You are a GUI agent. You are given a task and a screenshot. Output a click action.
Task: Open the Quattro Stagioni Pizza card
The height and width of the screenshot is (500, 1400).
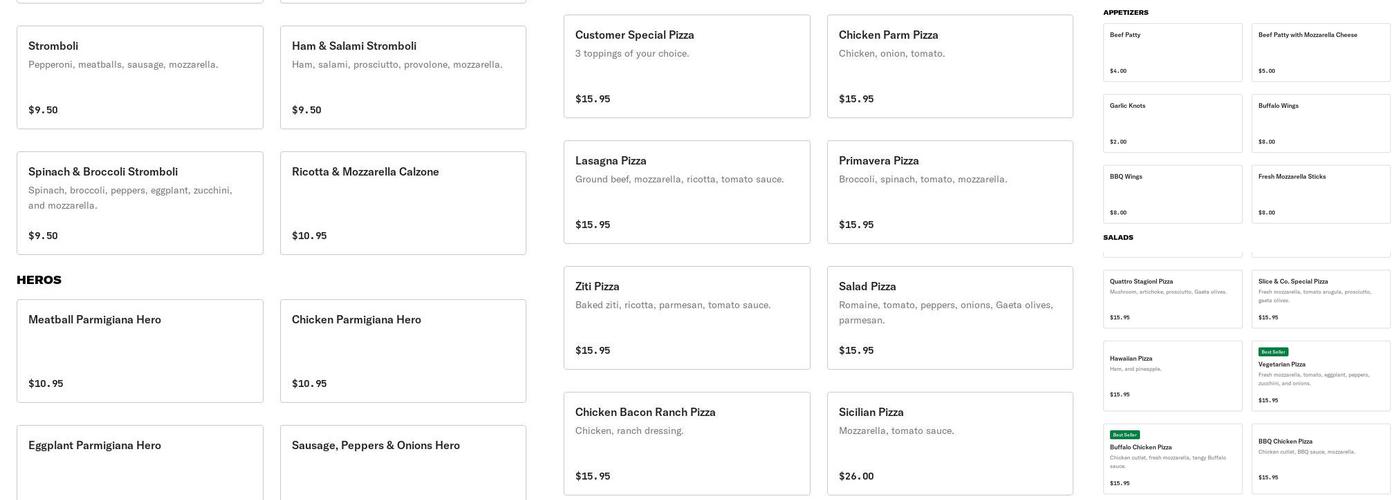[x=1173, y=299]
